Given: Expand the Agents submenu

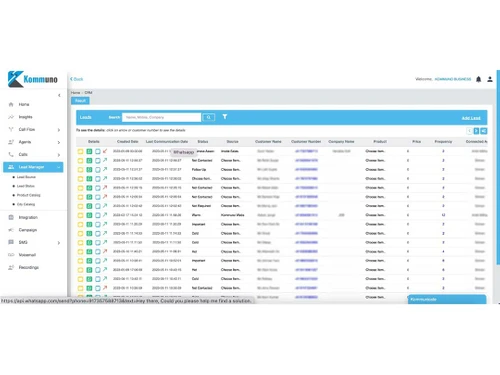Looking at the screenshot, I should [59, 142].
